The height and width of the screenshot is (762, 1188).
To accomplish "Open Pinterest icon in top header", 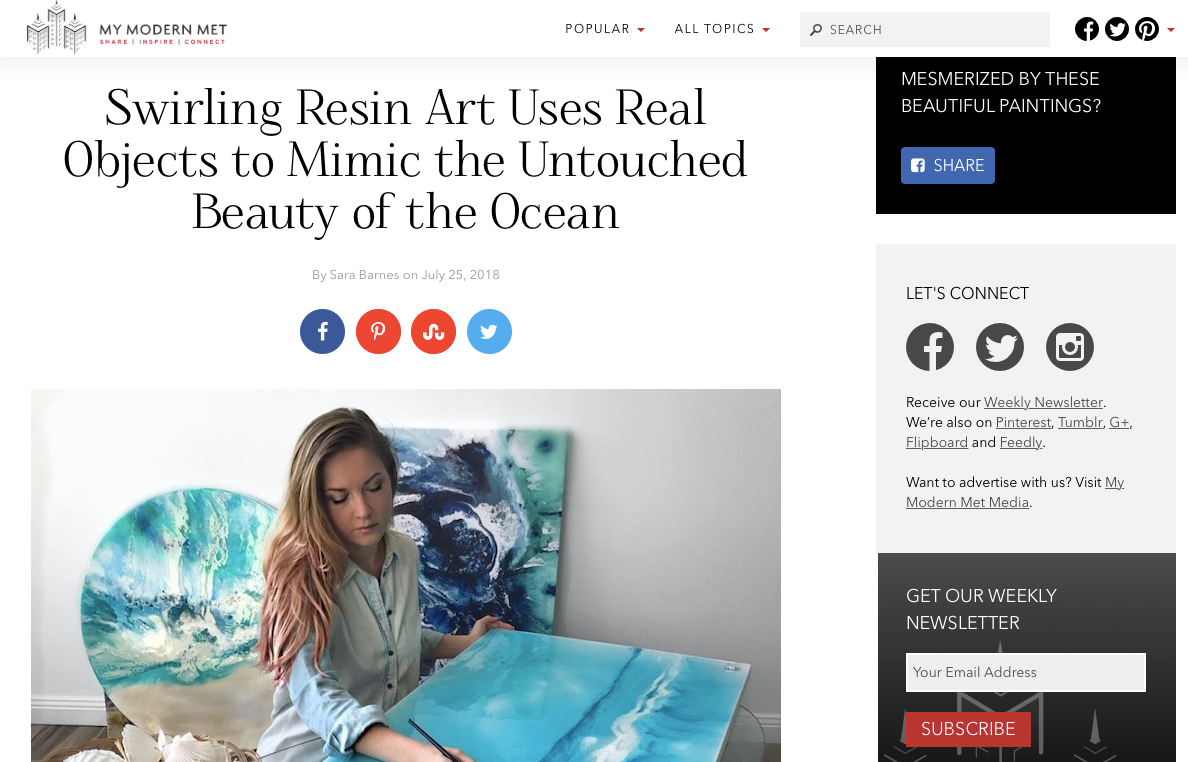I will [1147, 29].
